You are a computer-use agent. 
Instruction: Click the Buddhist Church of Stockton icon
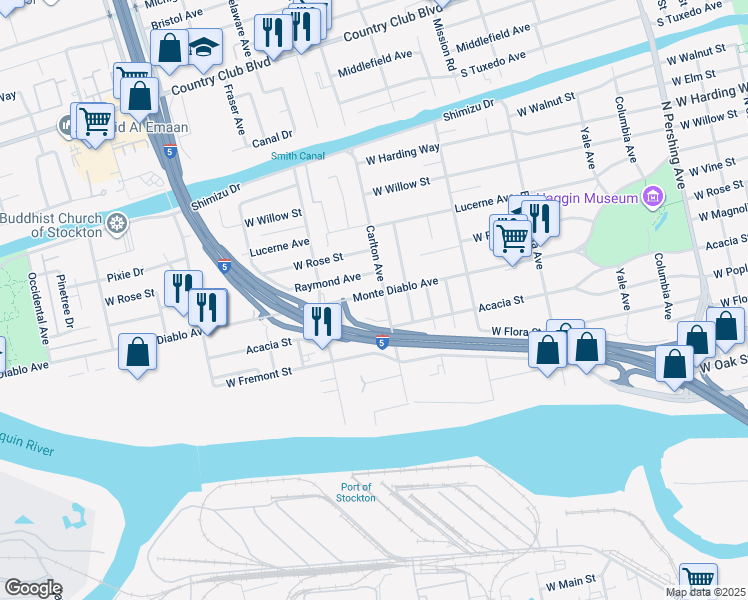[117, 224]
